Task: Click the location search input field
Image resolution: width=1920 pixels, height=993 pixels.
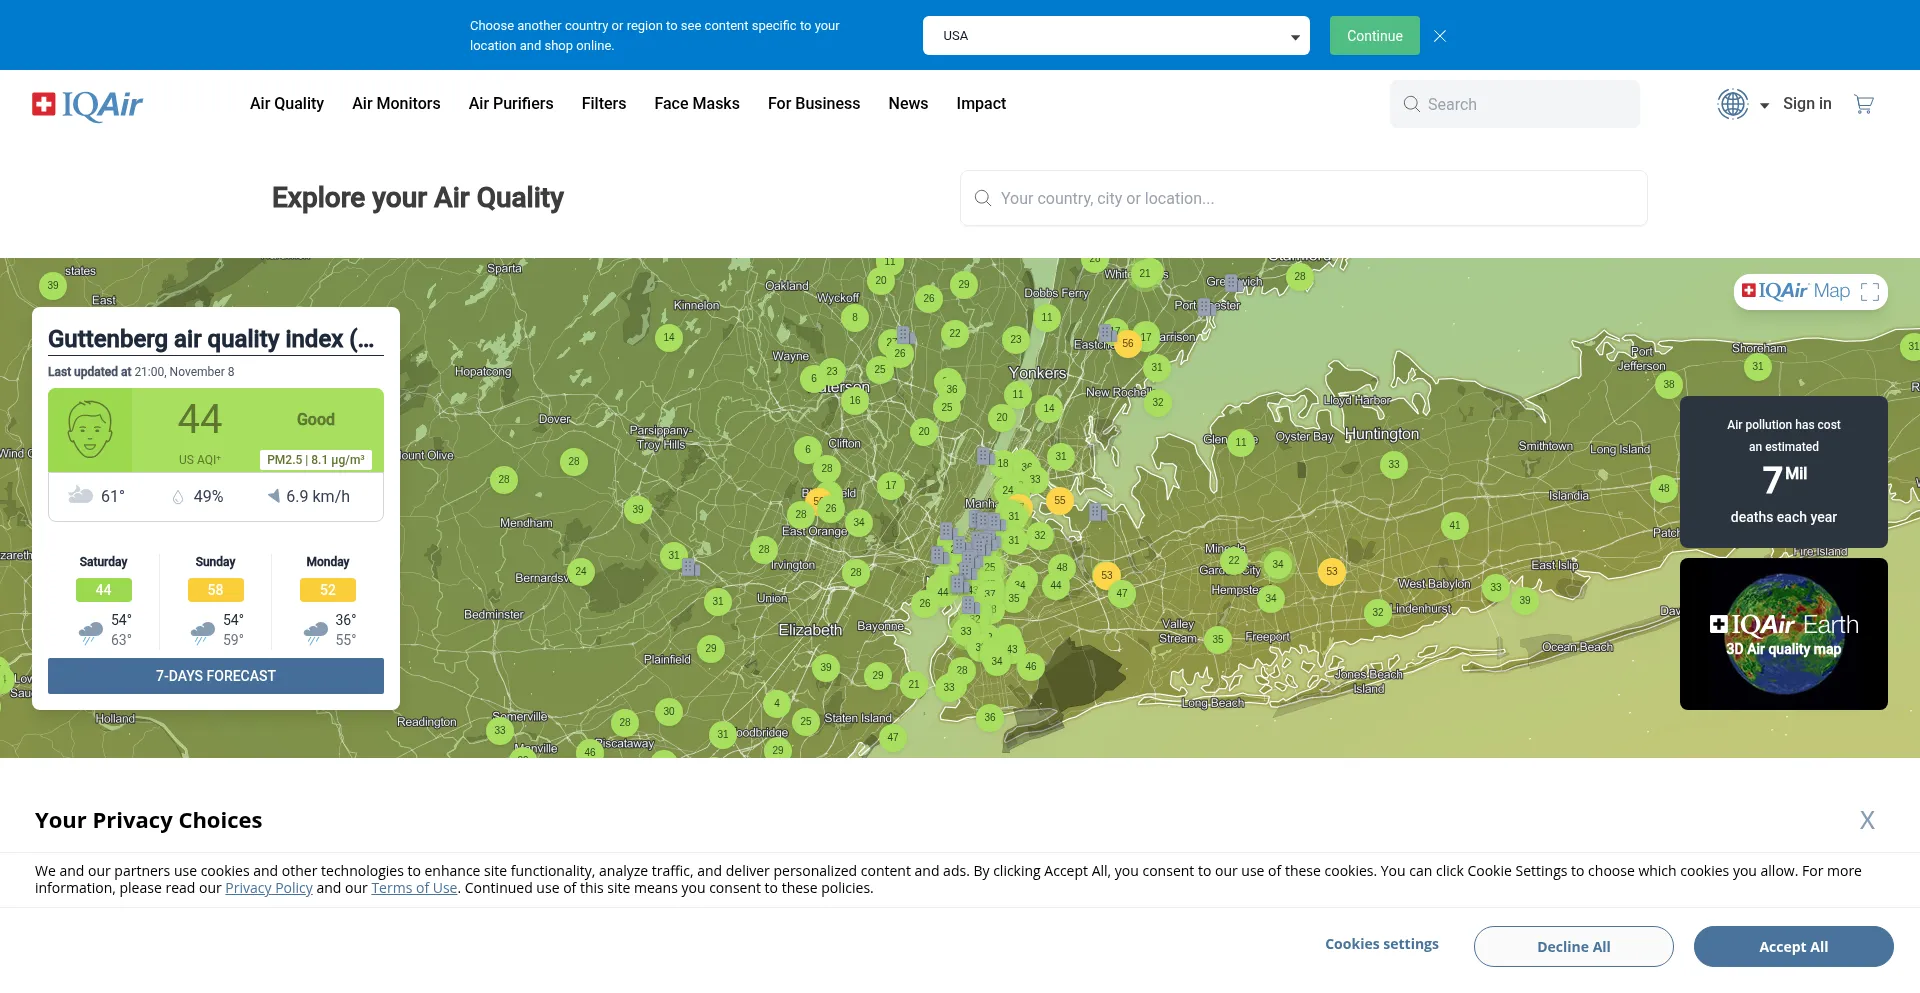Action: point(1302,198)
